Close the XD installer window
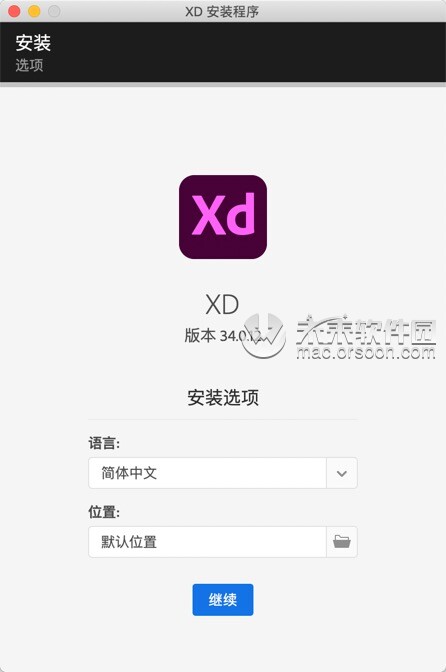 tap(14, 11)
